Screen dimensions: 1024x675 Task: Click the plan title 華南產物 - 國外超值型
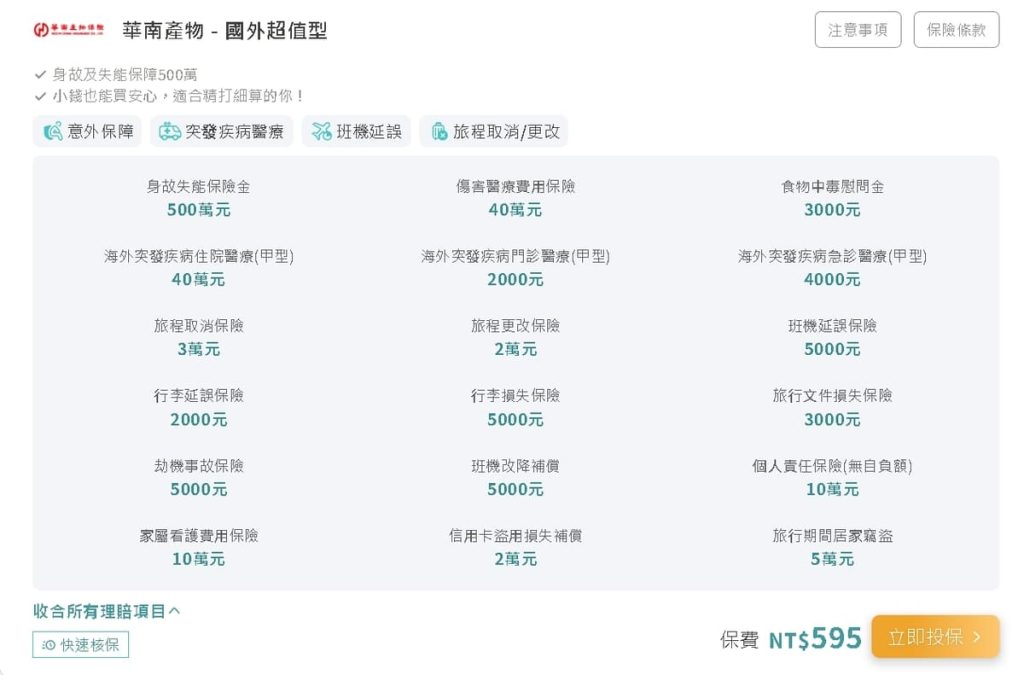pyautogui.click(x=224, y=31)
